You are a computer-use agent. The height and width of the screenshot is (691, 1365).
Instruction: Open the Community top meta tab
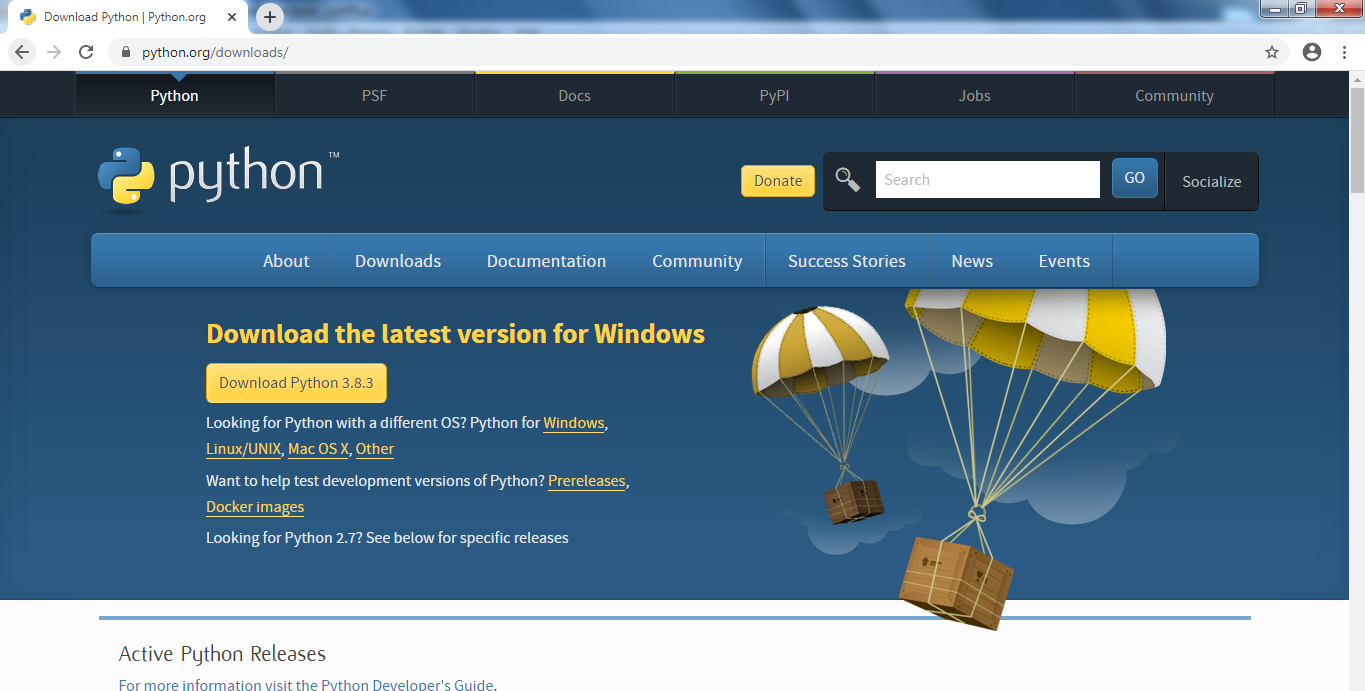pos(1175,96)
